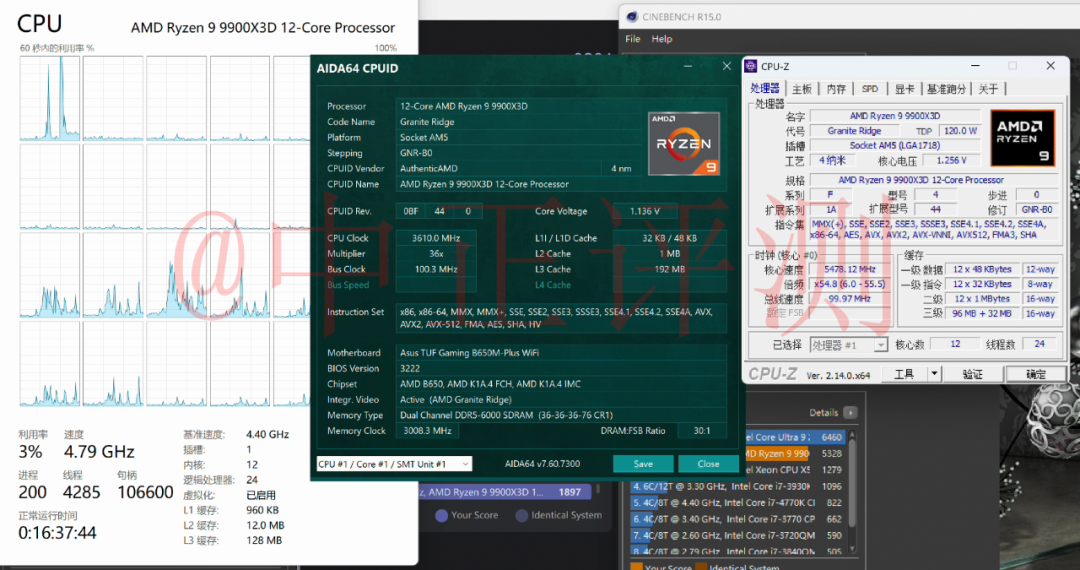Click the 倍频 value x54.8 (6.0 - 55.5)
The image size is (1080, 570).
click(849, 284)
